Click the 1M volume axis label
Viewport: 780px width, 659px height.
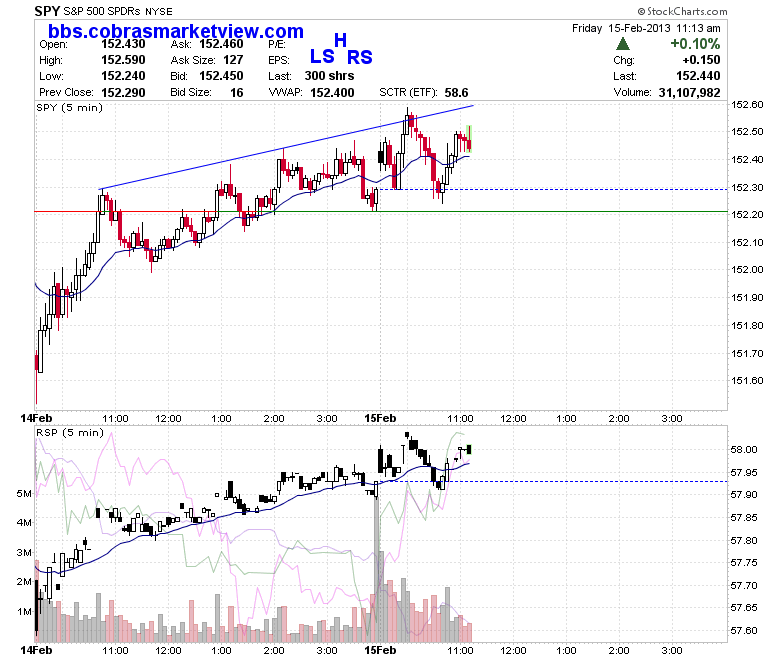[24, 612]
